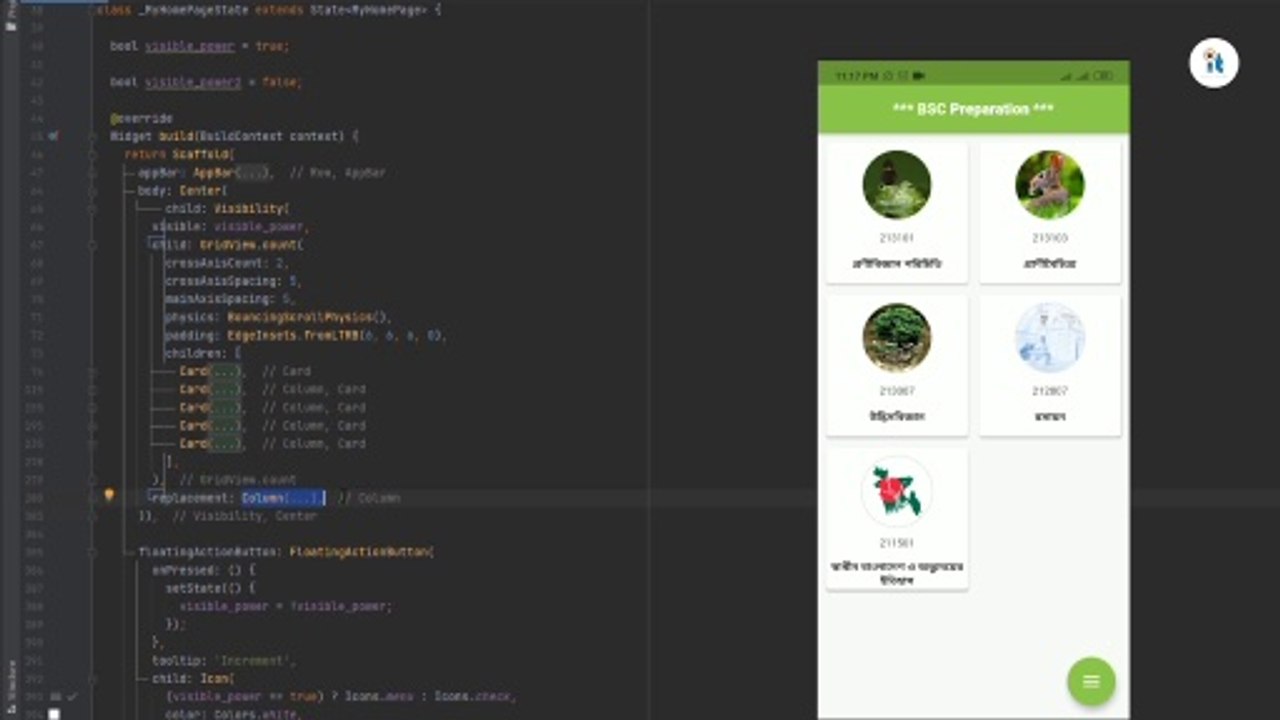Place cursor on 'bool visible_power2 = false;'
The height and width of the screenshot is (720, 1280).
coord(206,82)
